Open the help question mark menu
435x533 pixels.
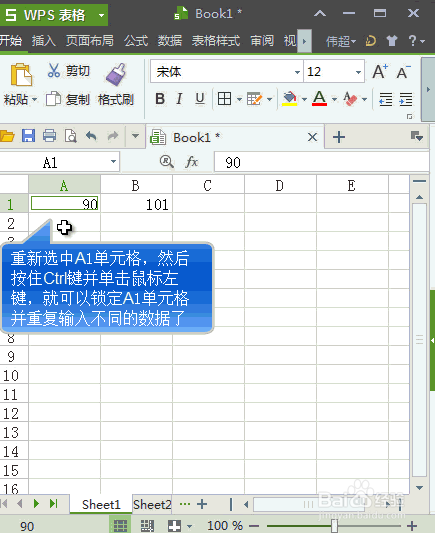[416, 41]
